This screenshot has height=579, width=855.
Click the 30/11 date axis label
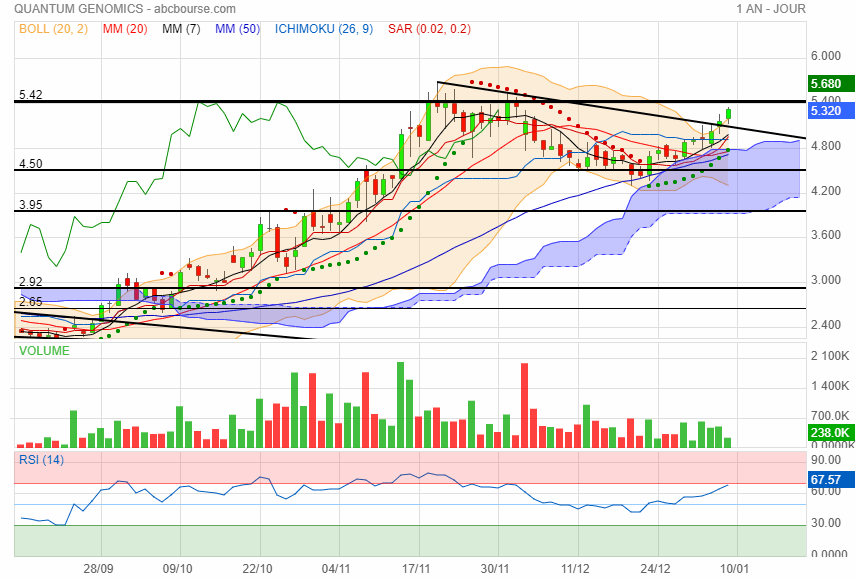[495, 569]
